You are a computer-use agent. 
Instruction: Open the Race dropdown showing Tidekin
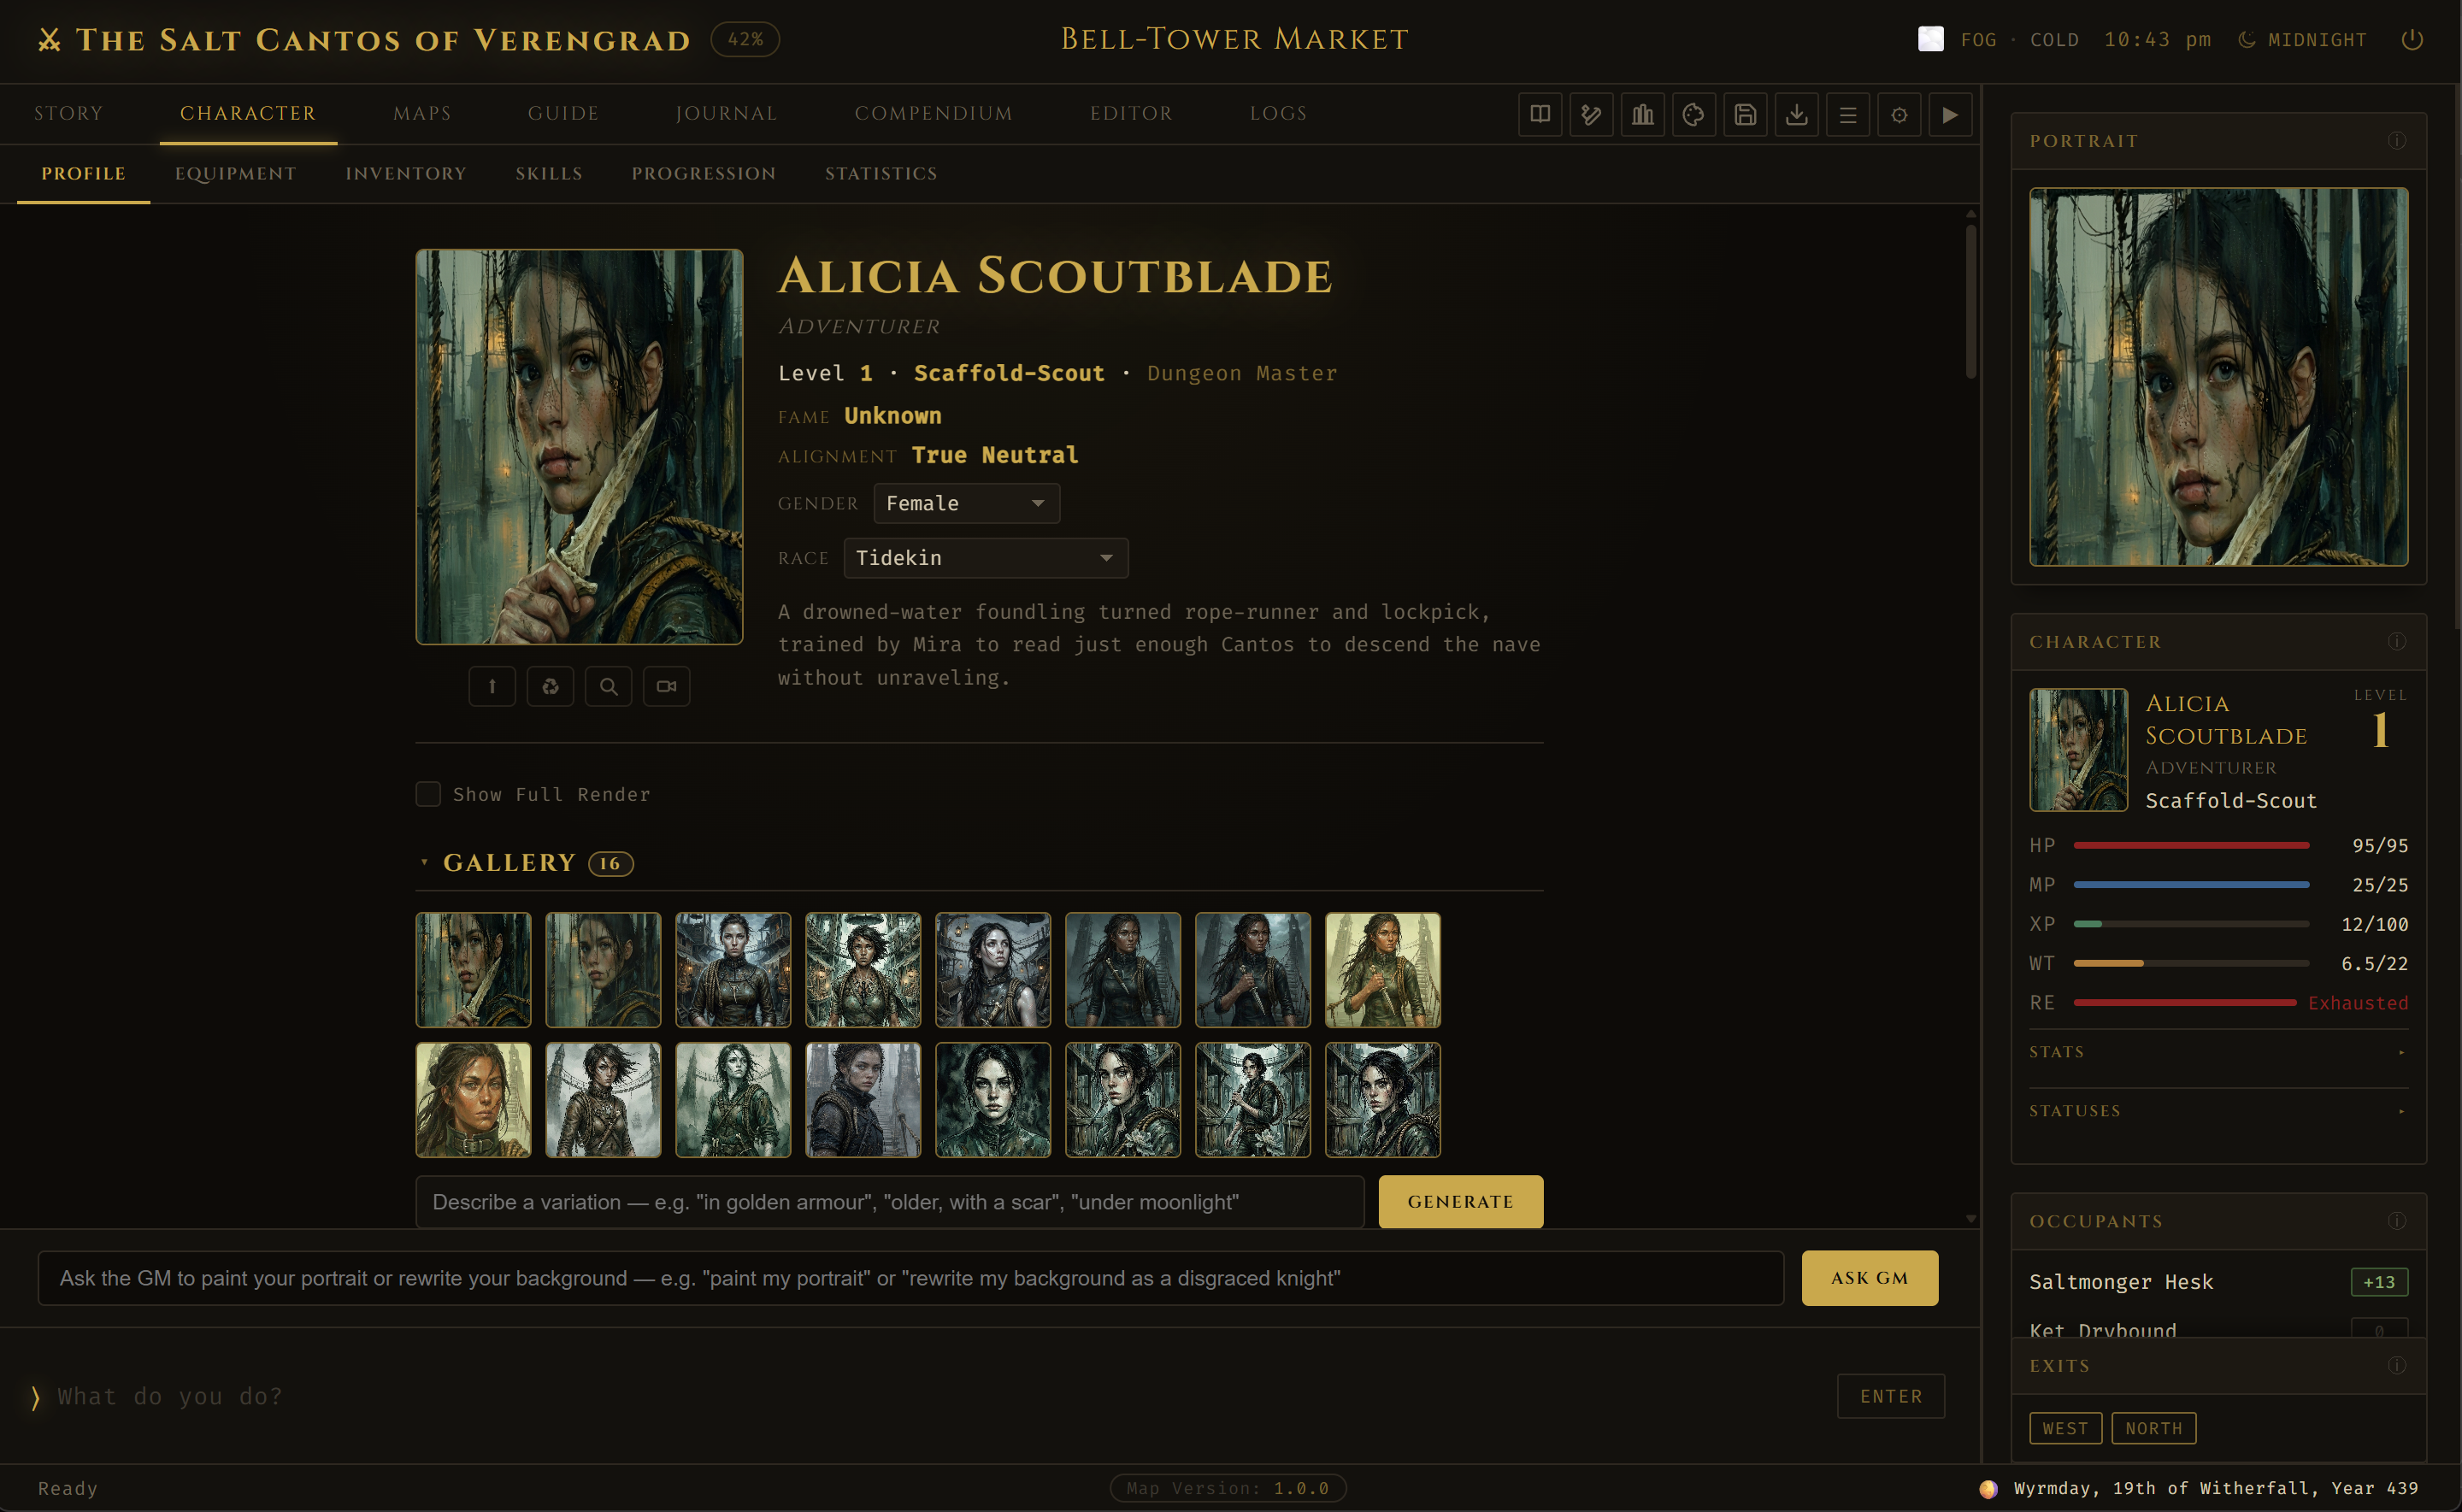click(x=985, y=558)
